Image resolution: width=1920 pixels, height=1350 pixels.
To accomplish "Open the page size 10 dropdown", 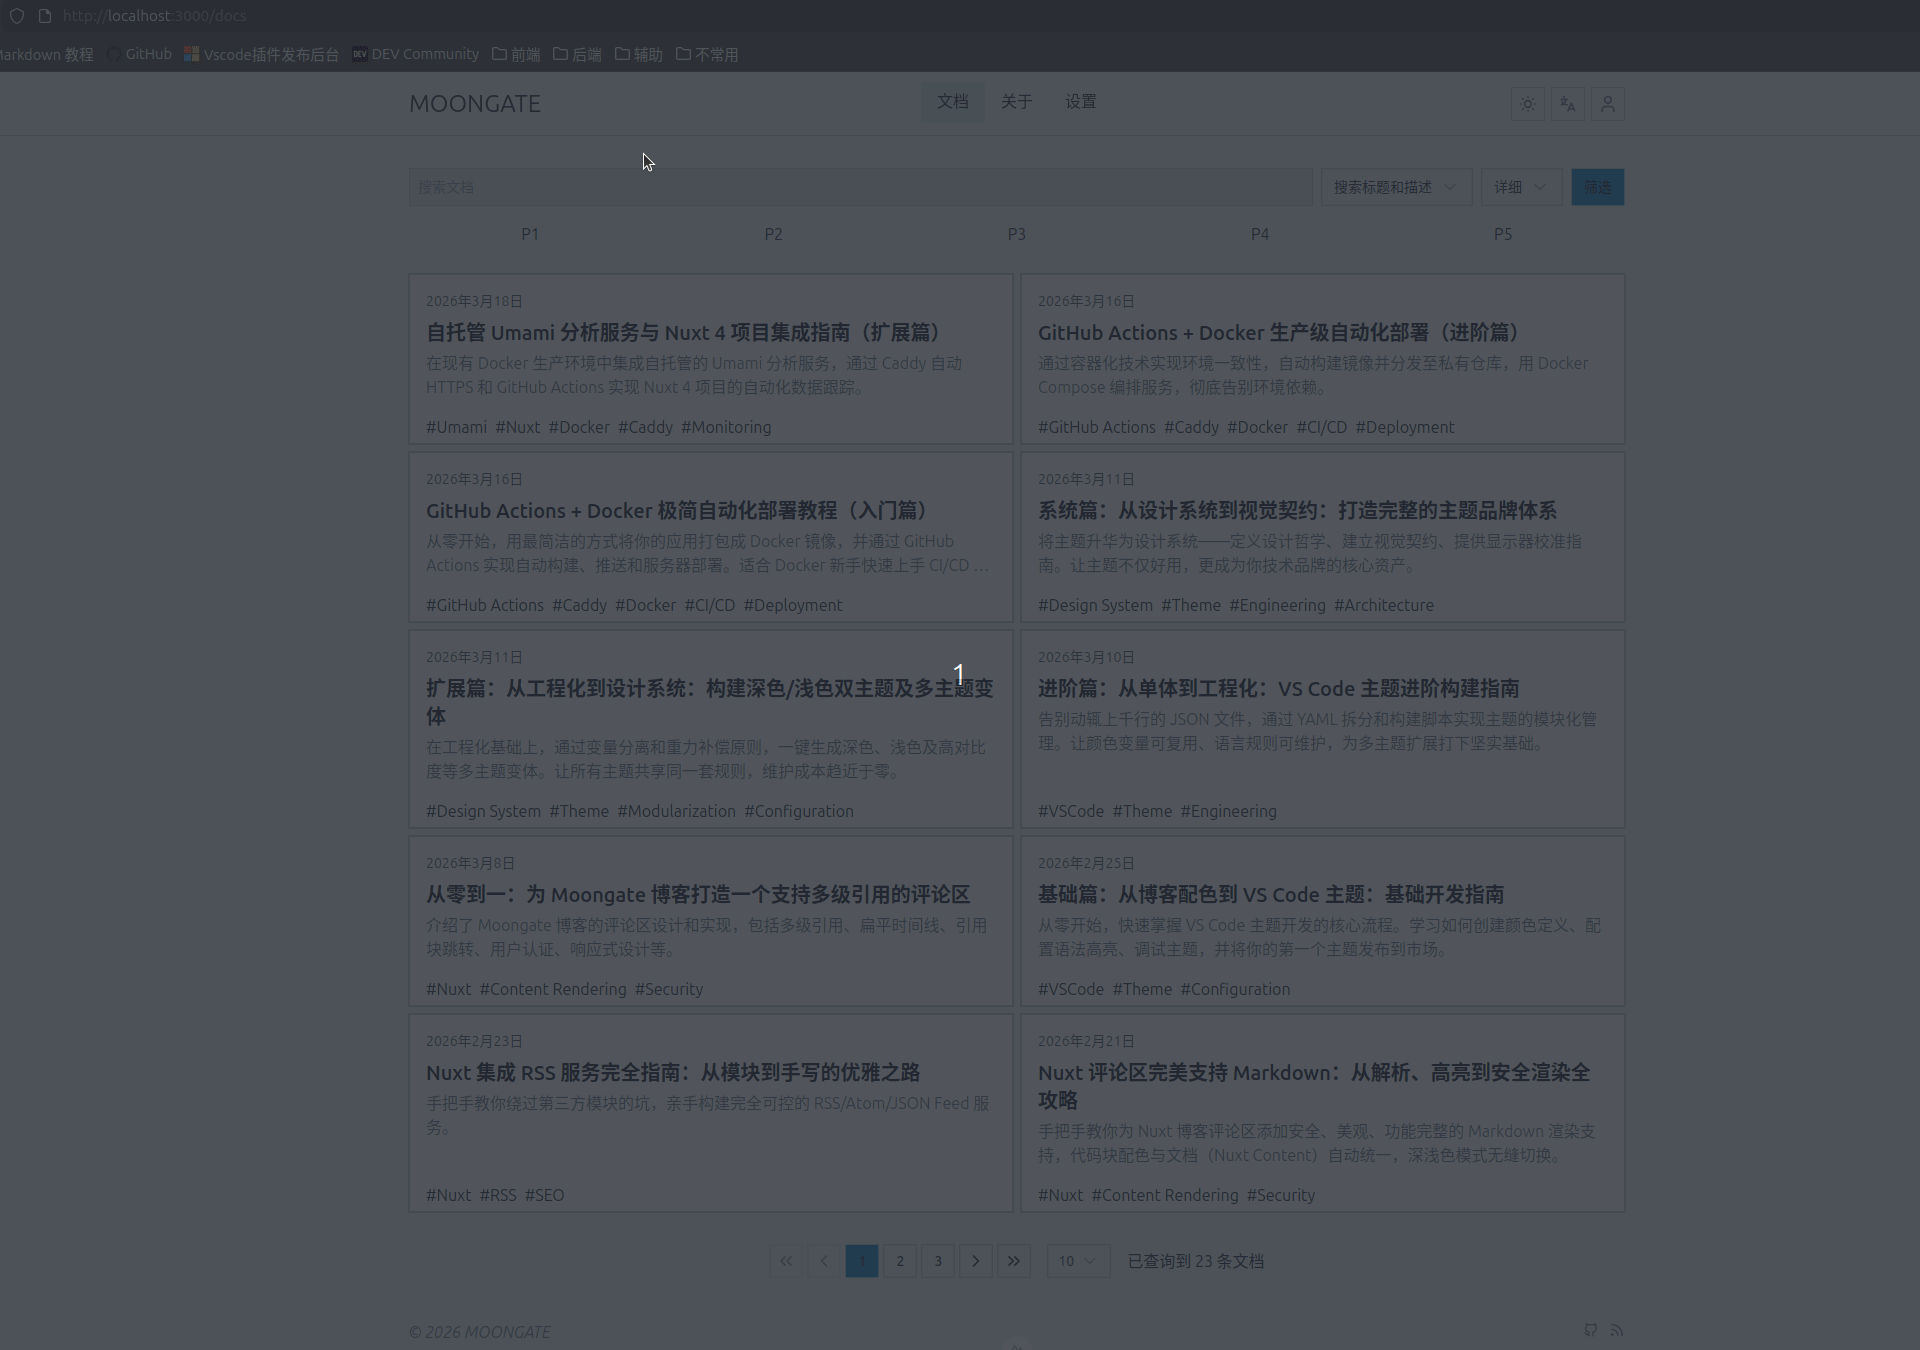I will pyautogui.click(x=1077, y=1261).
